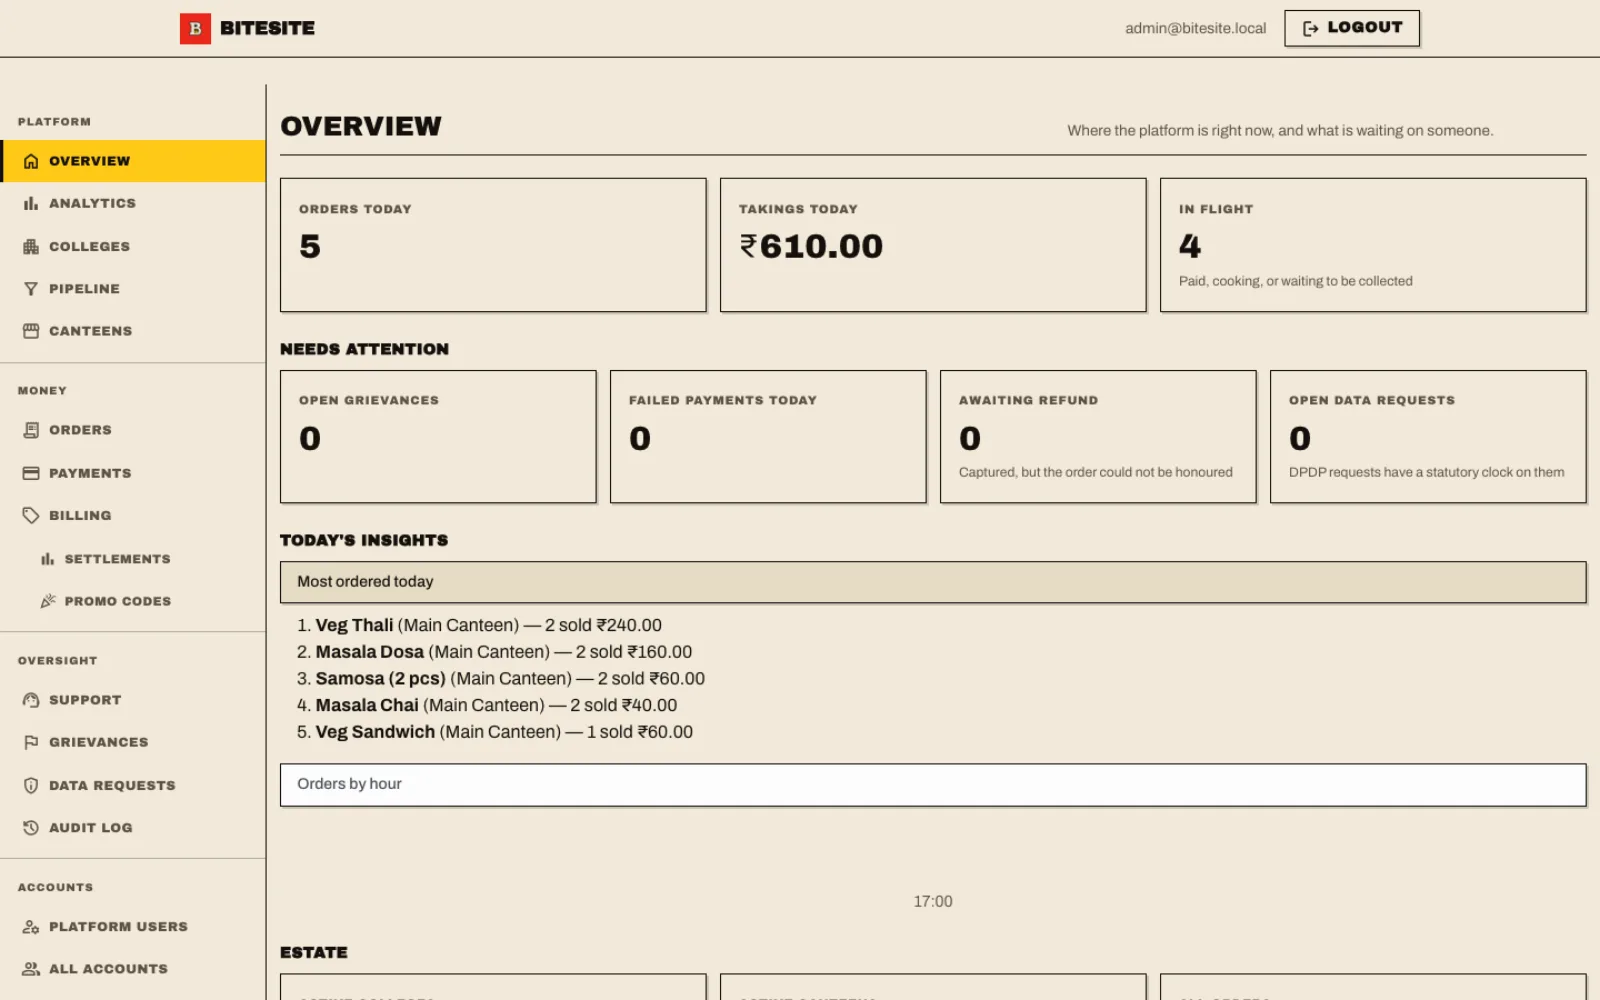This screenshot has width=1600, height=1000.
Task: Click the Billing tag icon
Action: point(31,515)
